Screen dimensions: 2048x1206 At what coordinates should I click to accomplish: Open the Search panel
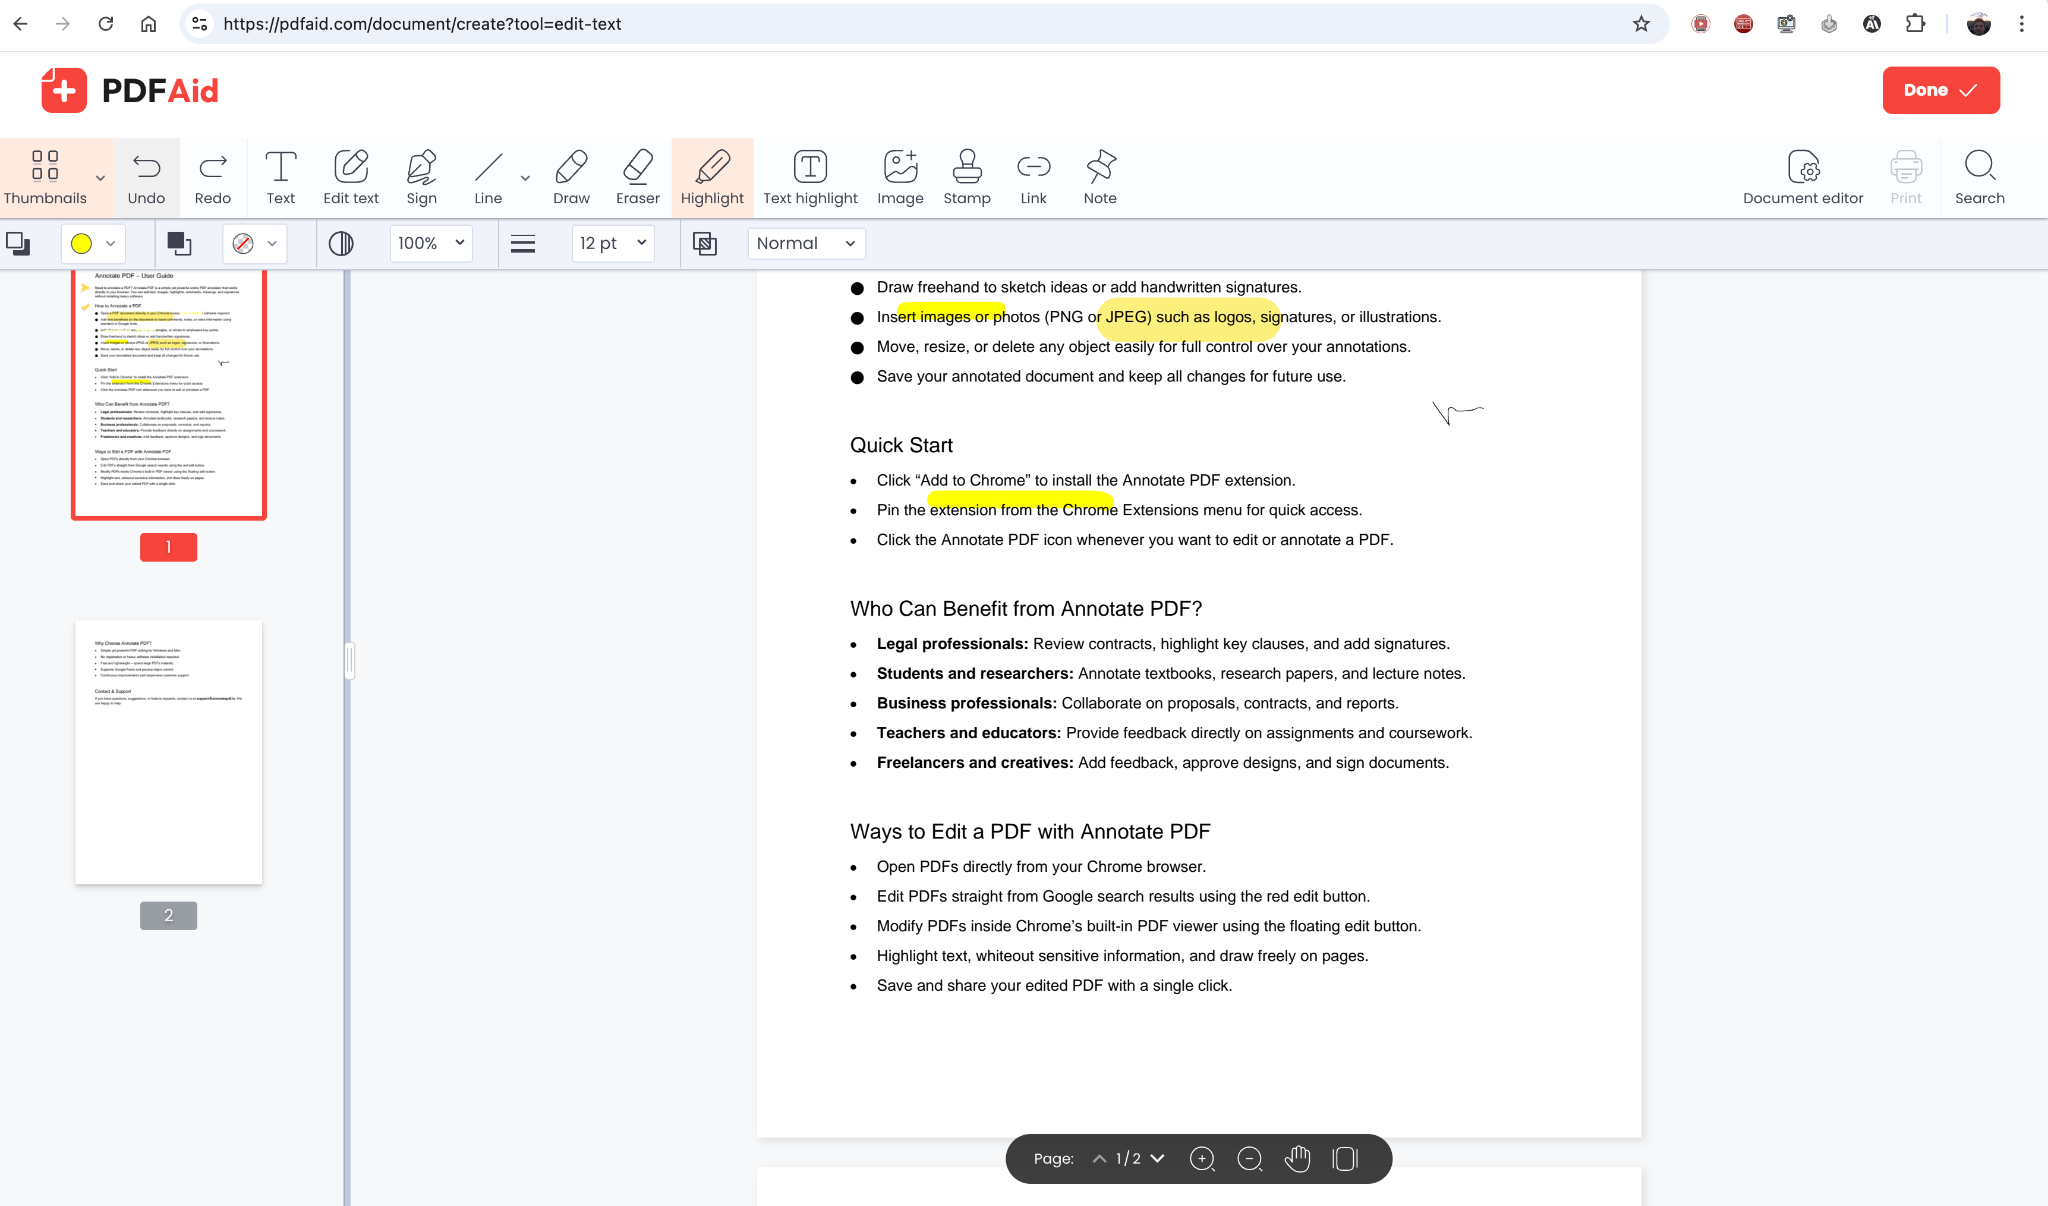1980,177
